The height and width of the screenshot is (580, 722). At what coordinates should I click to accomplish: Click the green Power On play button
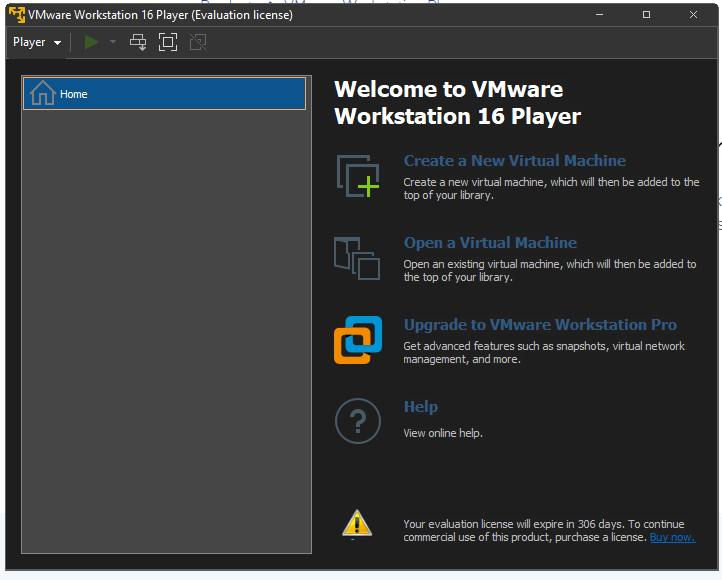[x=92, y=42]
